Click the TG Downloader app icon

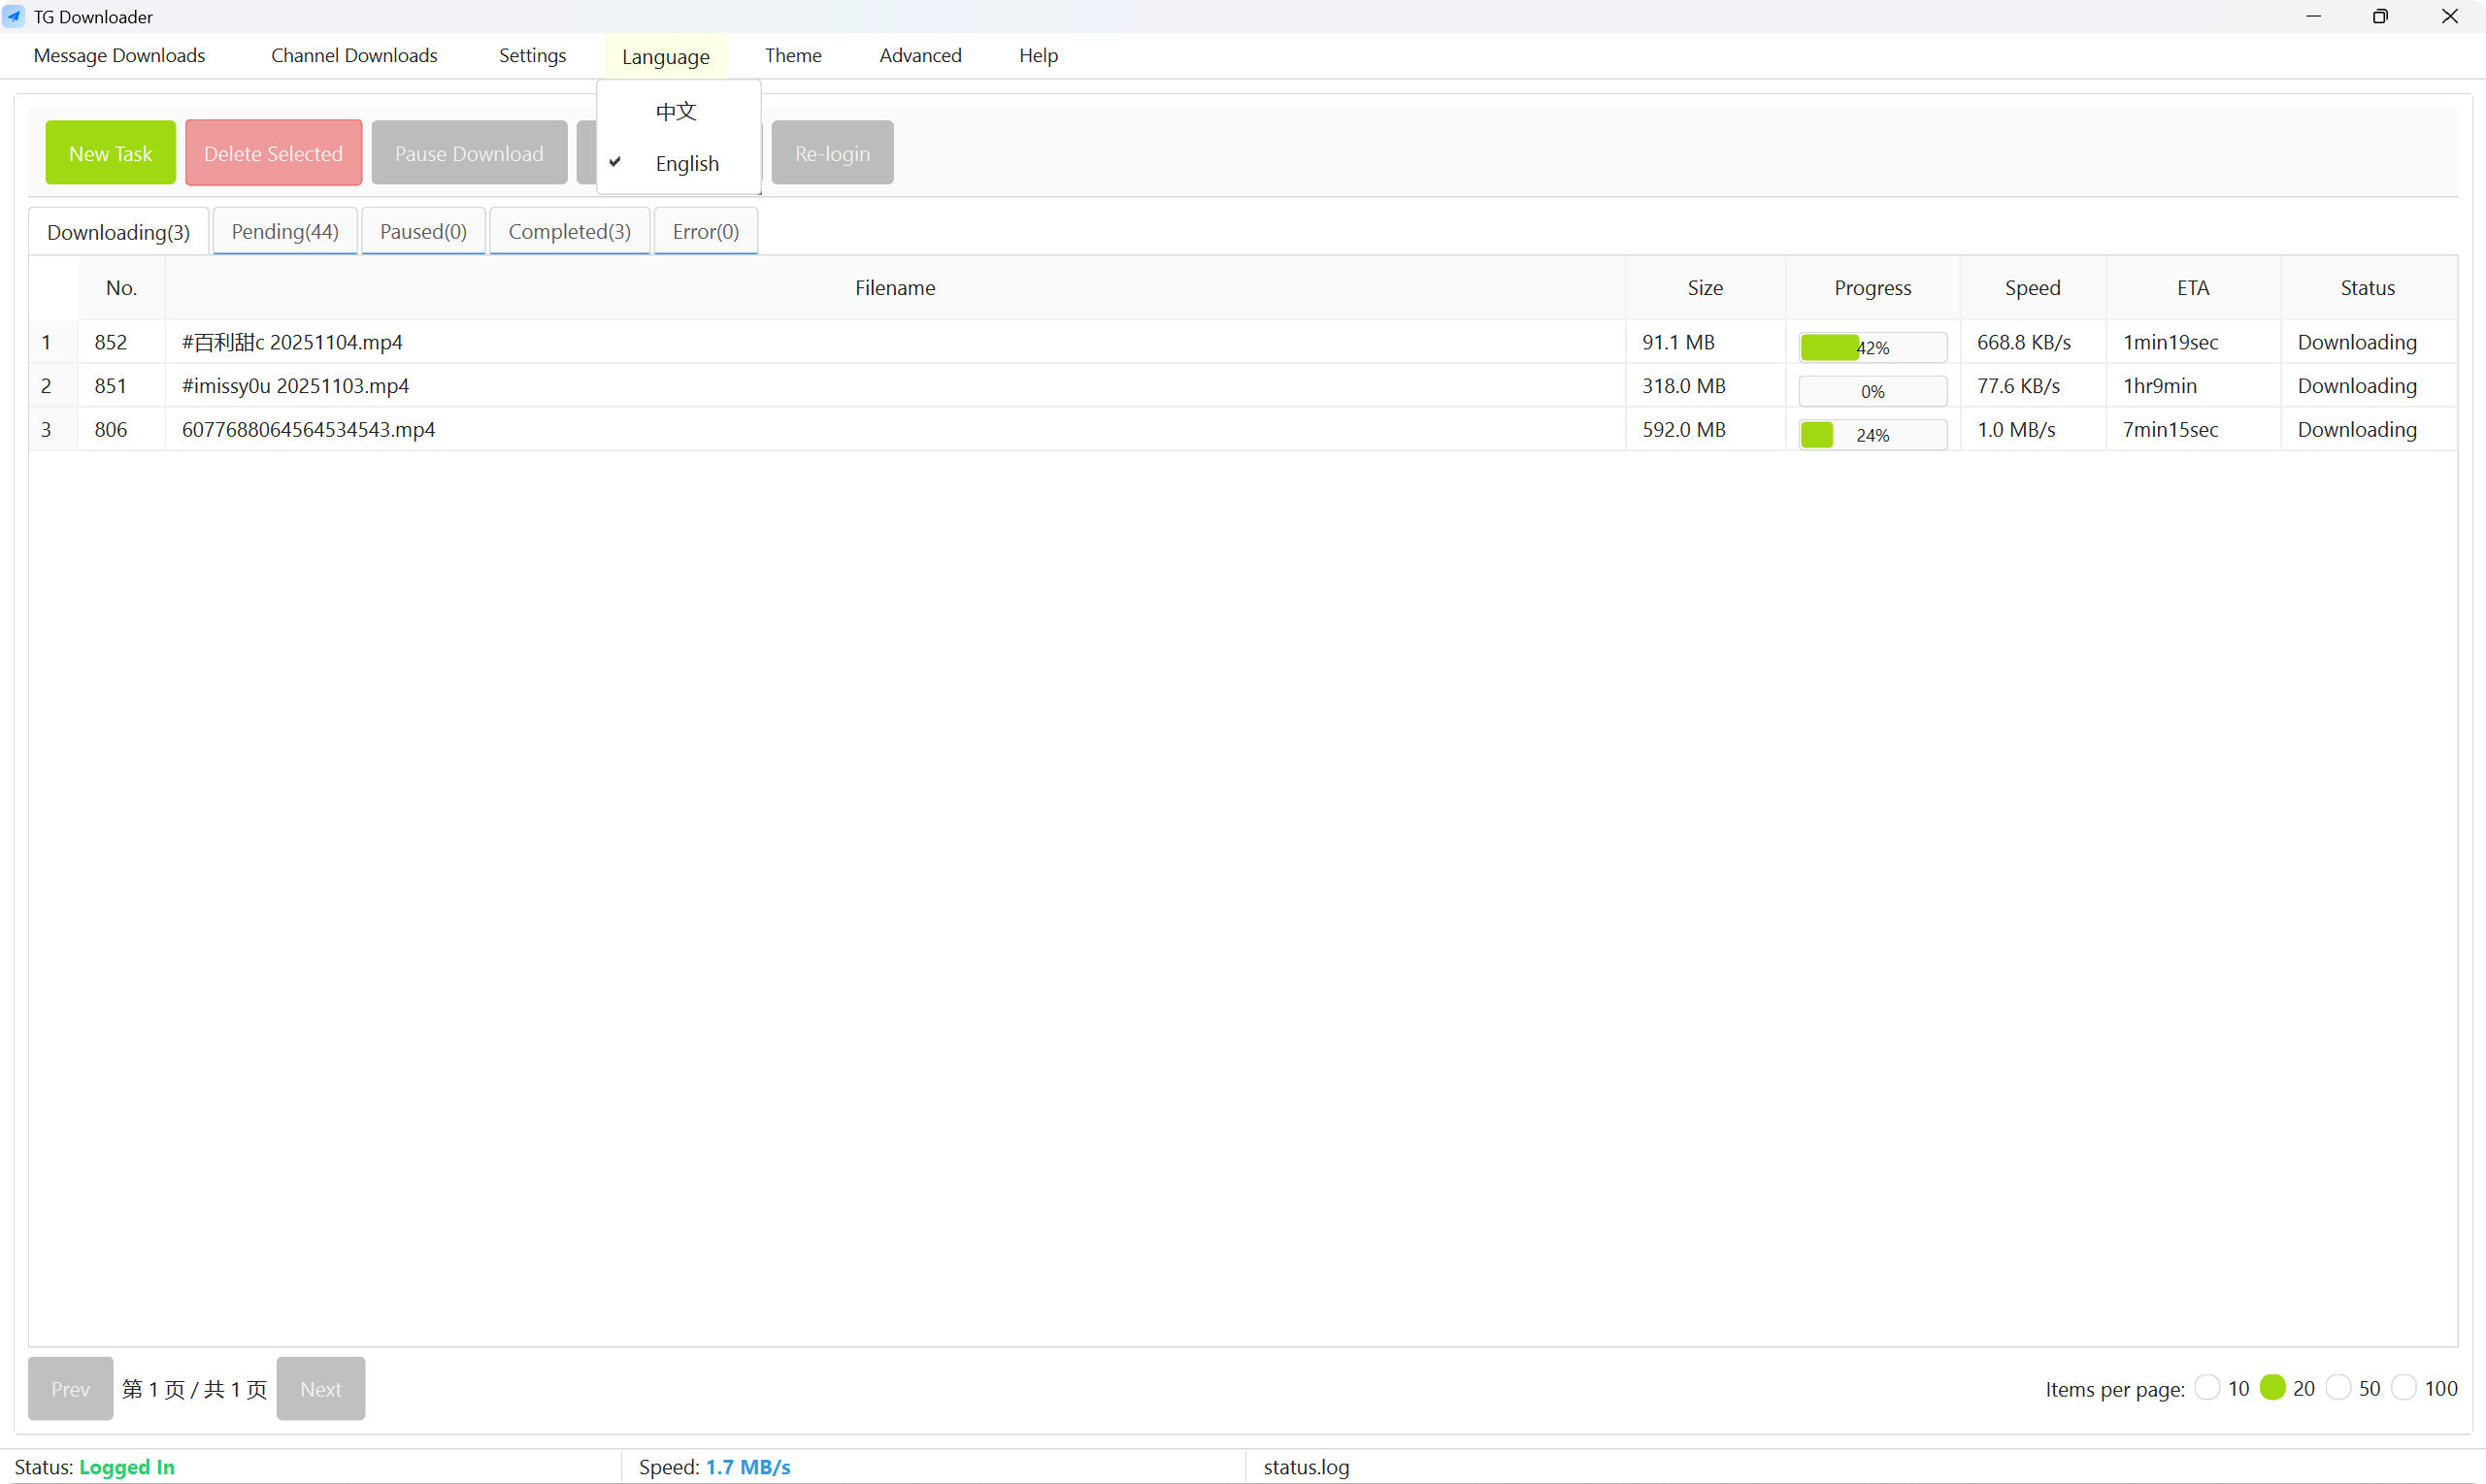(x=14, y=16)
